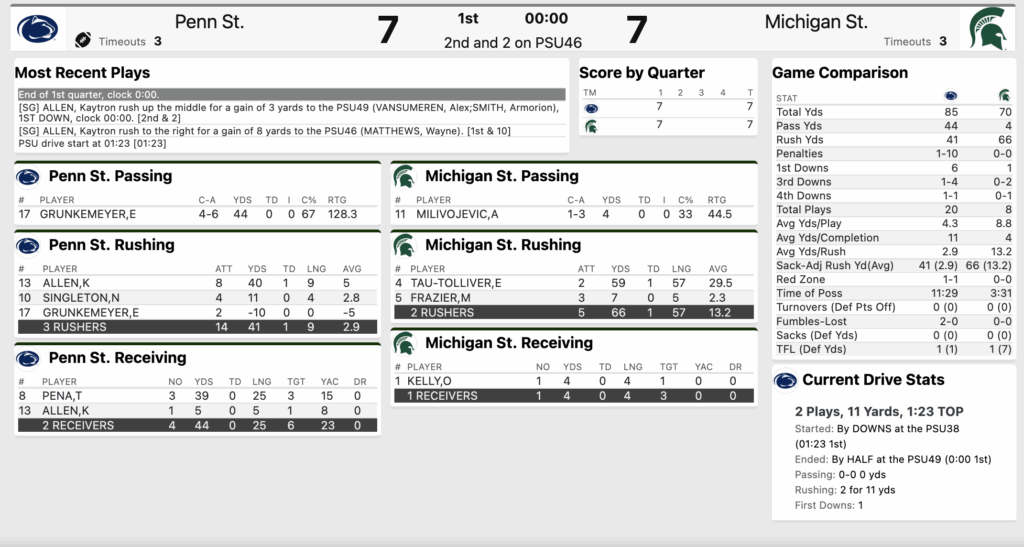Click the football possession icon beside Penn St. timeouts
The image size is (1024, 547).
[x=83, y=41]
